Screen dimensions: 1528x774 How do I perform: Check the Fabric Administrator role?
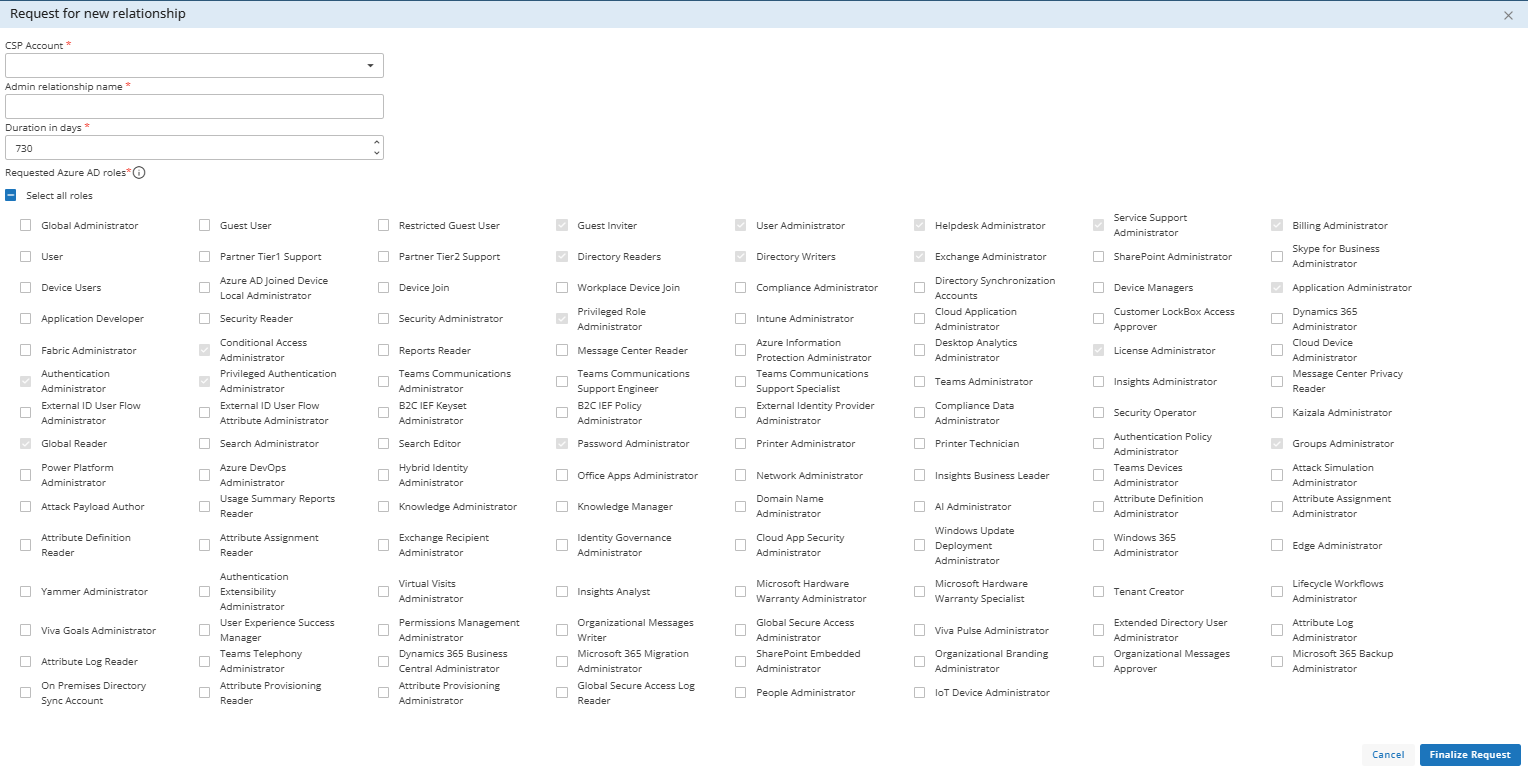coord(25,350)
